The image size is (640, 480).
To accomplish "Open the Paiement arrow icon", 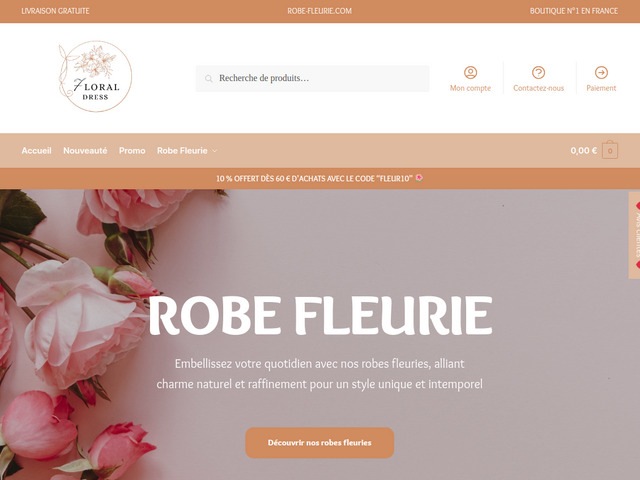I will (x=601, y=73).
